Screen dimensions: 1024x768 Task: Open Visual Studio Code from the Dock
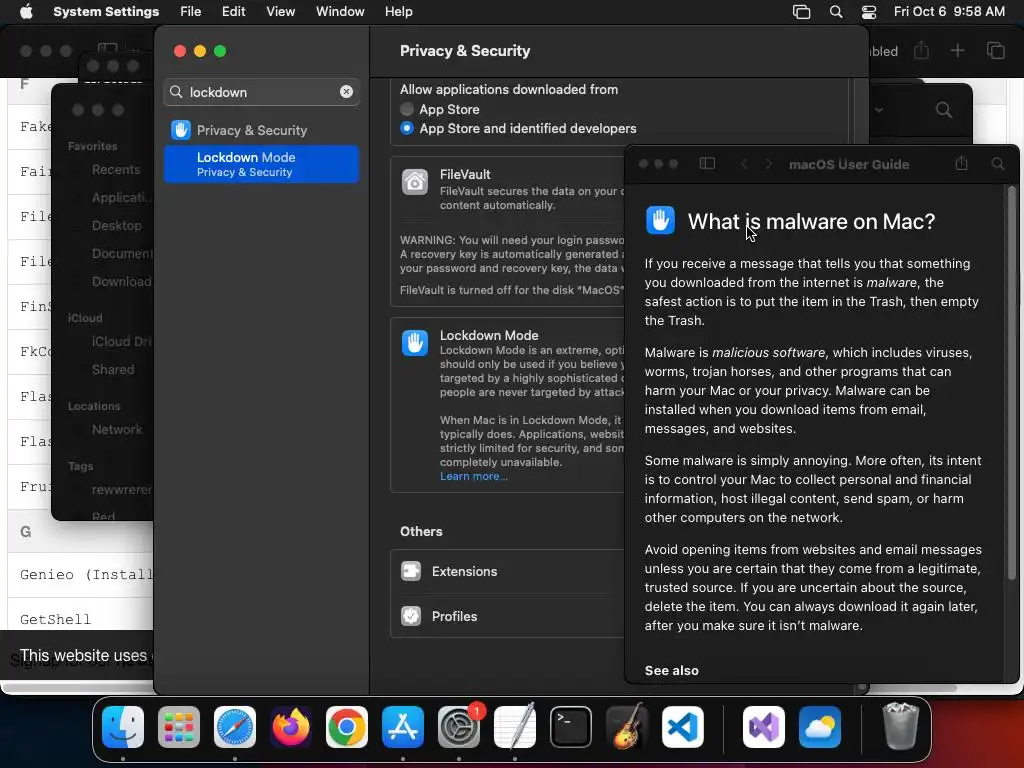pyautogui.click(x=683, y=727)
